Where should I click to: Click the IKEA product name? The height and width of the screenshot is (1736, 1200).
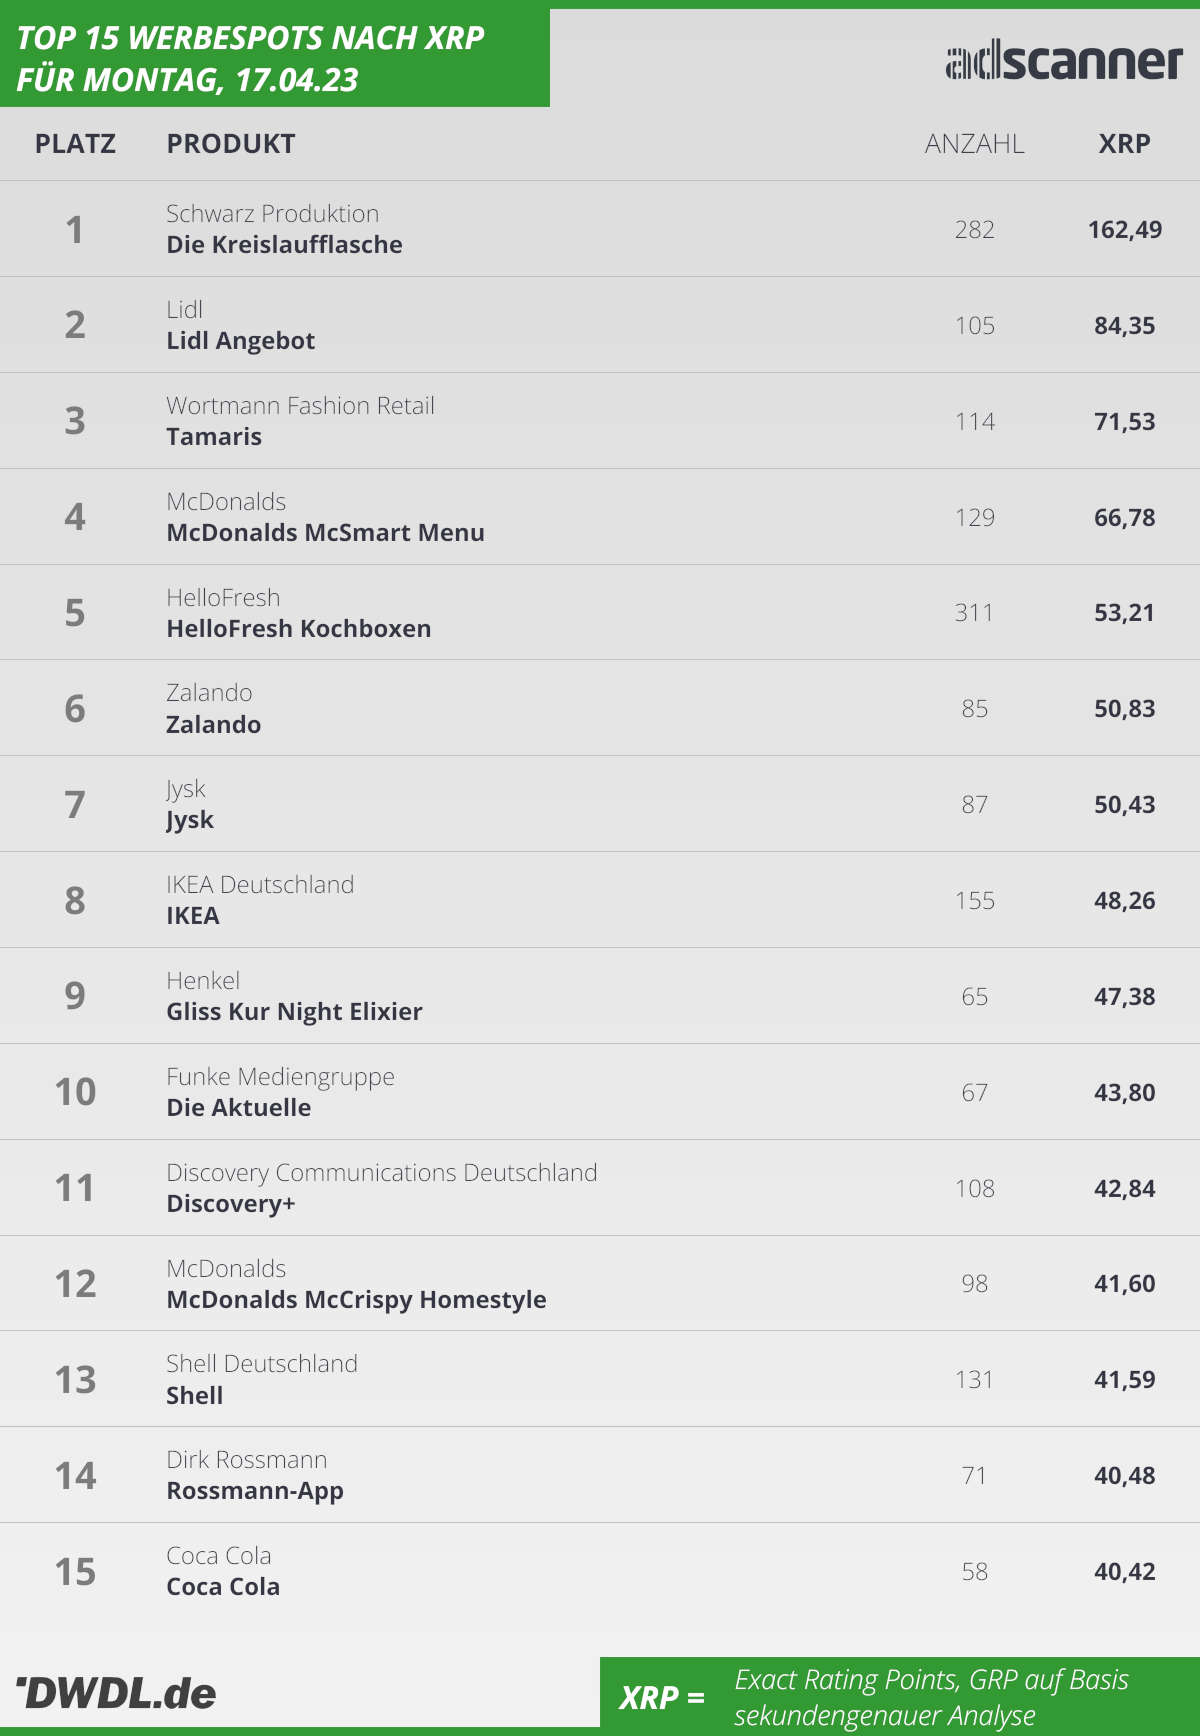pyautogui.click(x=192, y=916)
